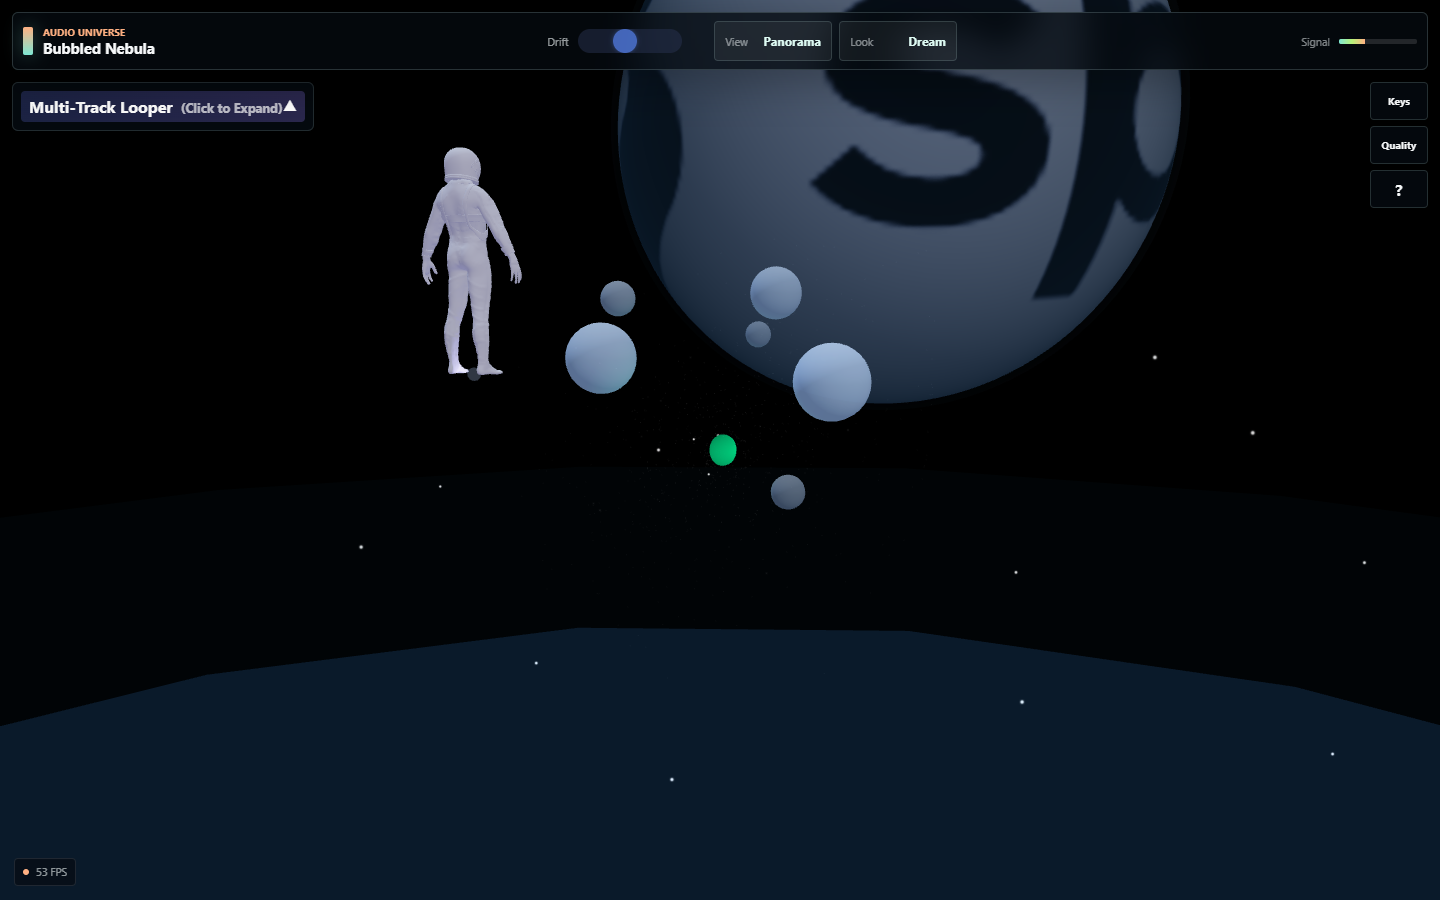The image size is (1440, 900).
Task: Click the 53 FPS indicator
Action: (x=45, y=872)
